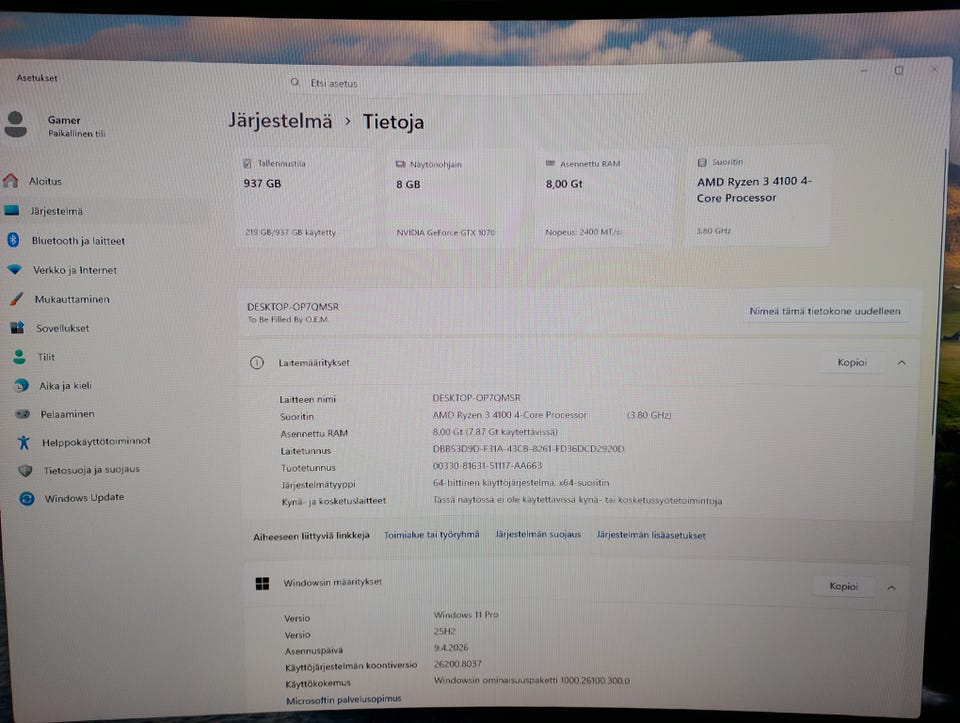Click the Järjestelmä monitor icon
Image resolution: width=960 pixels, height=723 pixels.
click(12, 210)
